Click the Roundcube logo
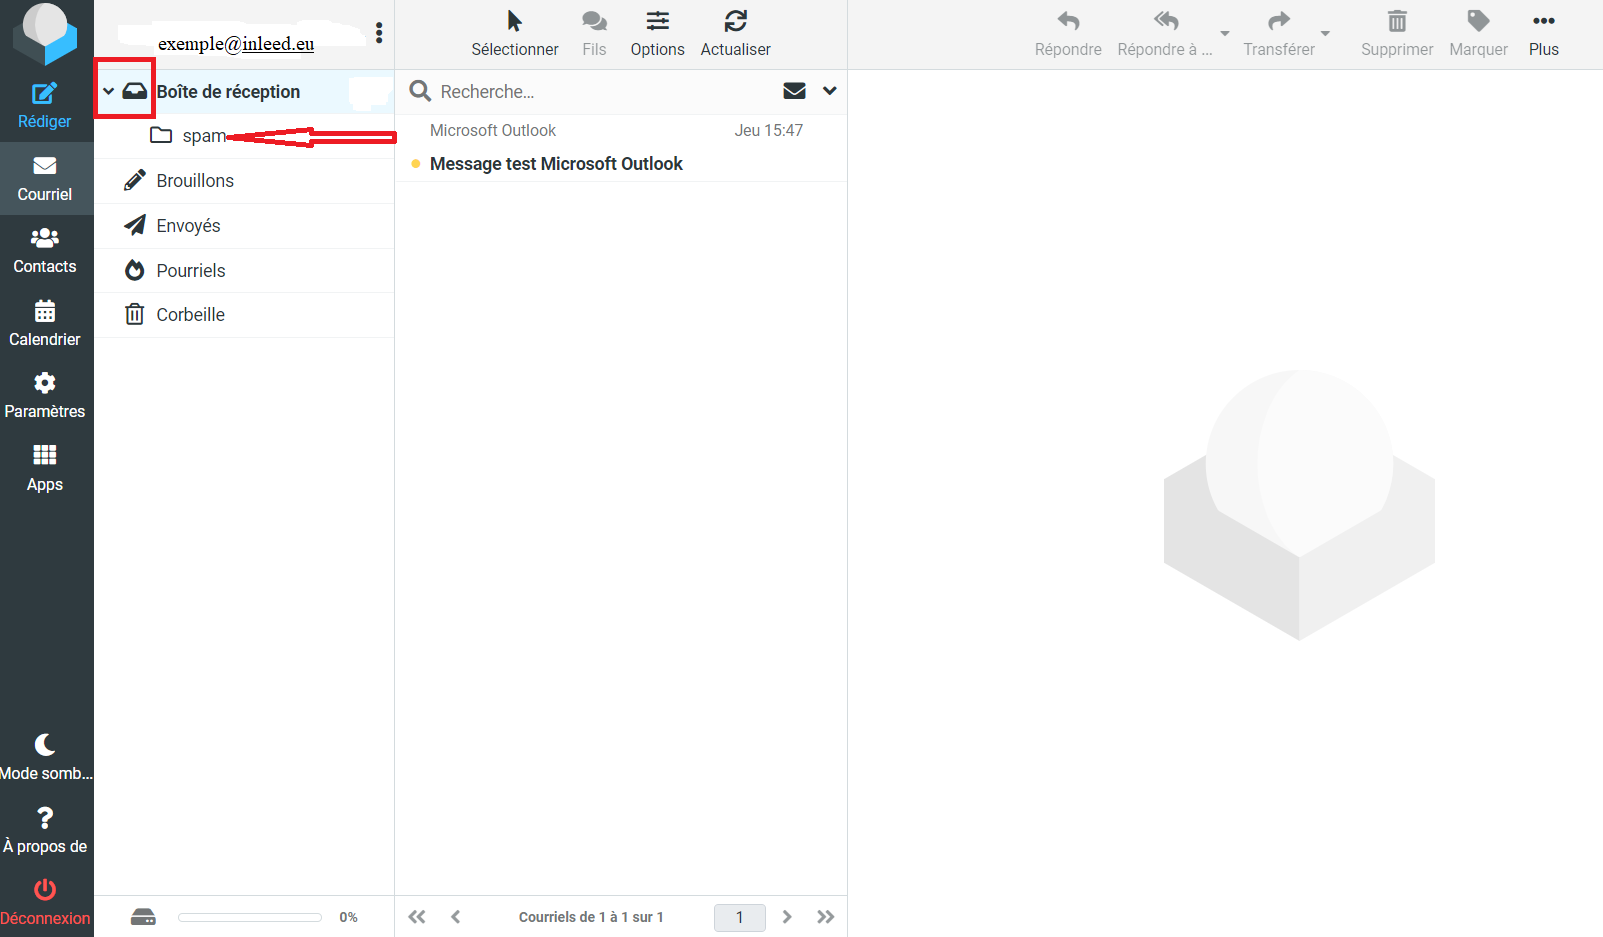1603x937 pixels. (44, 34)
